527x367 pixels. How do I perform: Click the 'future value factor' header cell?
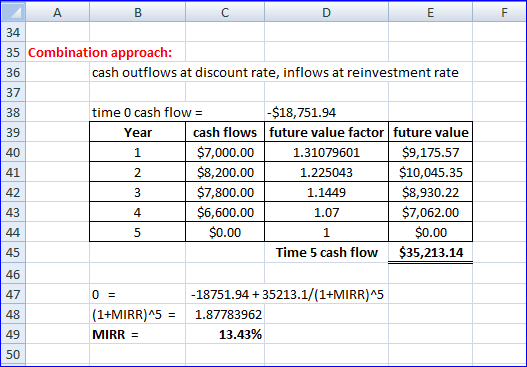(x=326, y=132)
